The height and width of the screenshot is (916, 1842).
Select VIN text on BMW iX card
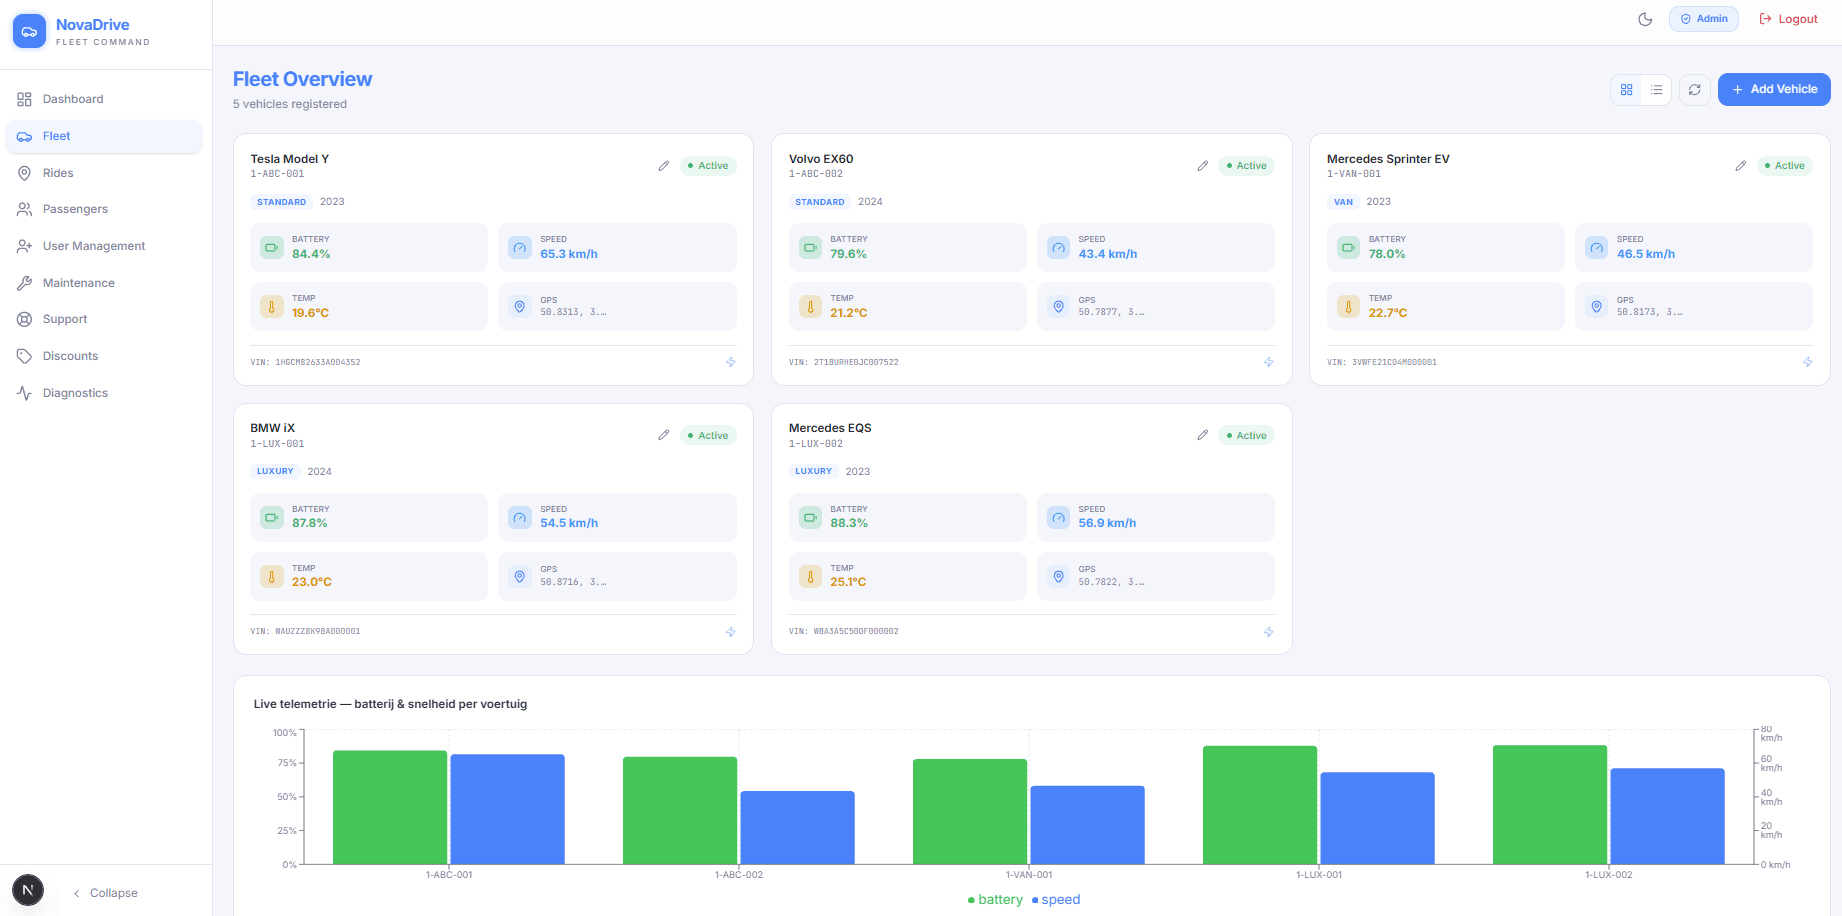(x=305, y=632)
